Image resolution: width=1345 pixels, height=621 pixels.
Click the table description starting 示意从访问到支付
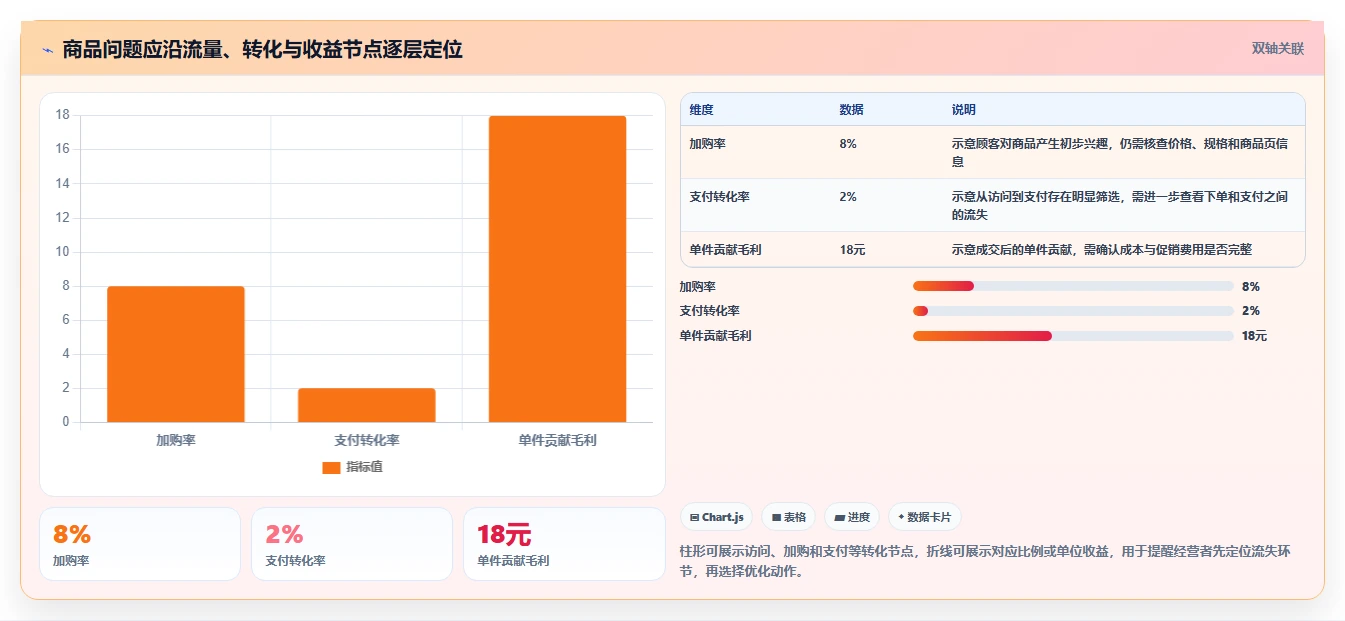click(1120, 205)
